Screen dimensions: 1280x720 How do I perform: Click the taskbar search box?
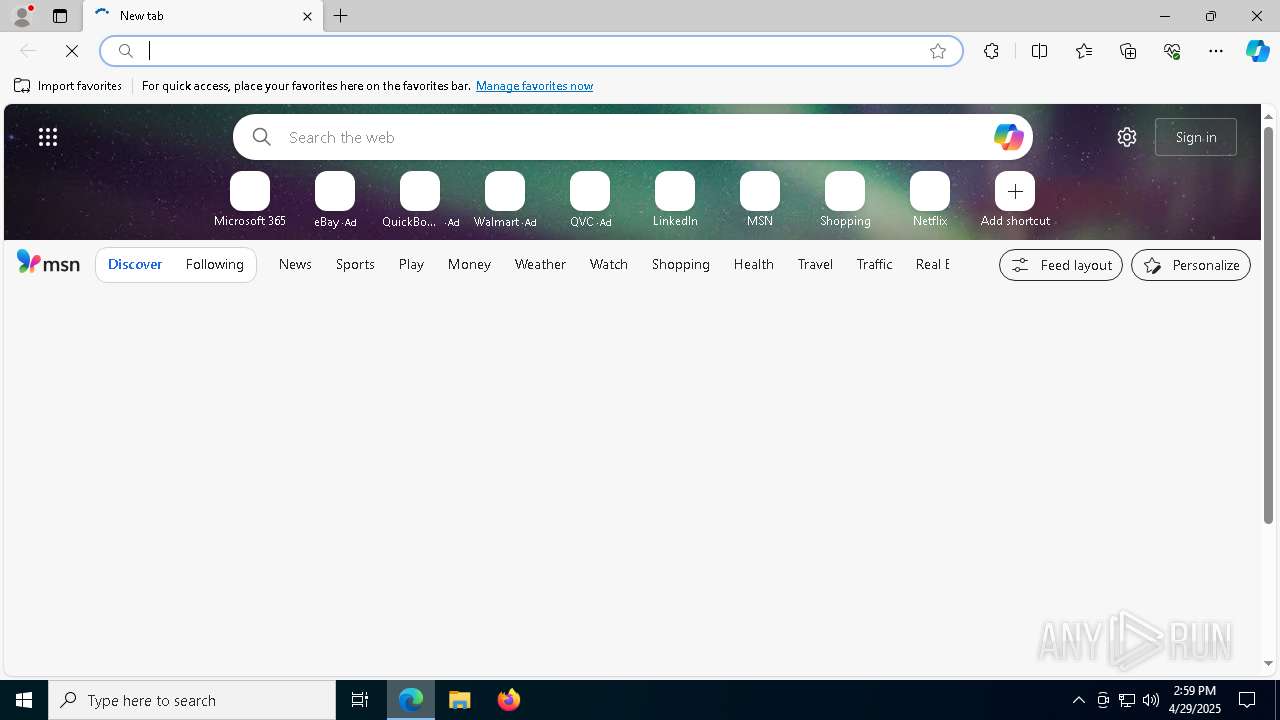(x=192, y=700)
